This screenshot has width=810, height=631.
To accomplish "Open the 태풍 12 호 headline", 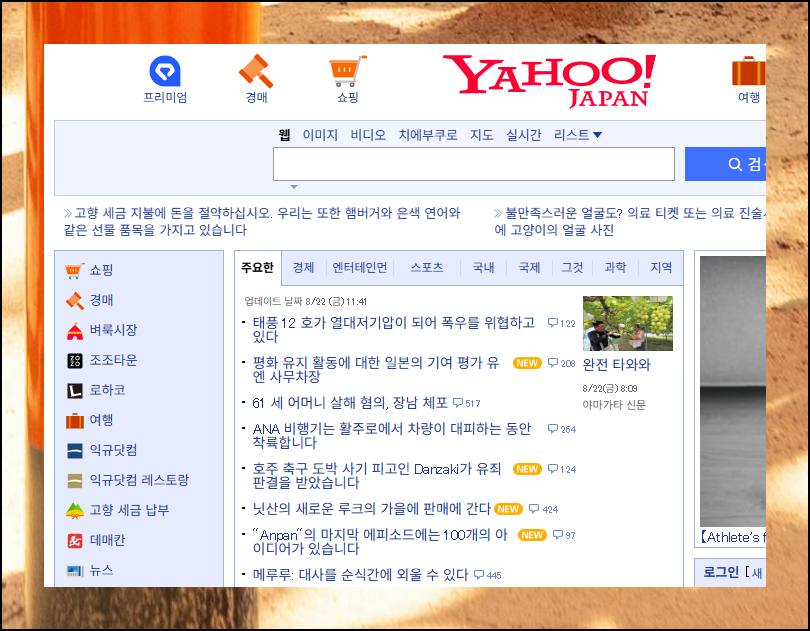I will (394, 330).
